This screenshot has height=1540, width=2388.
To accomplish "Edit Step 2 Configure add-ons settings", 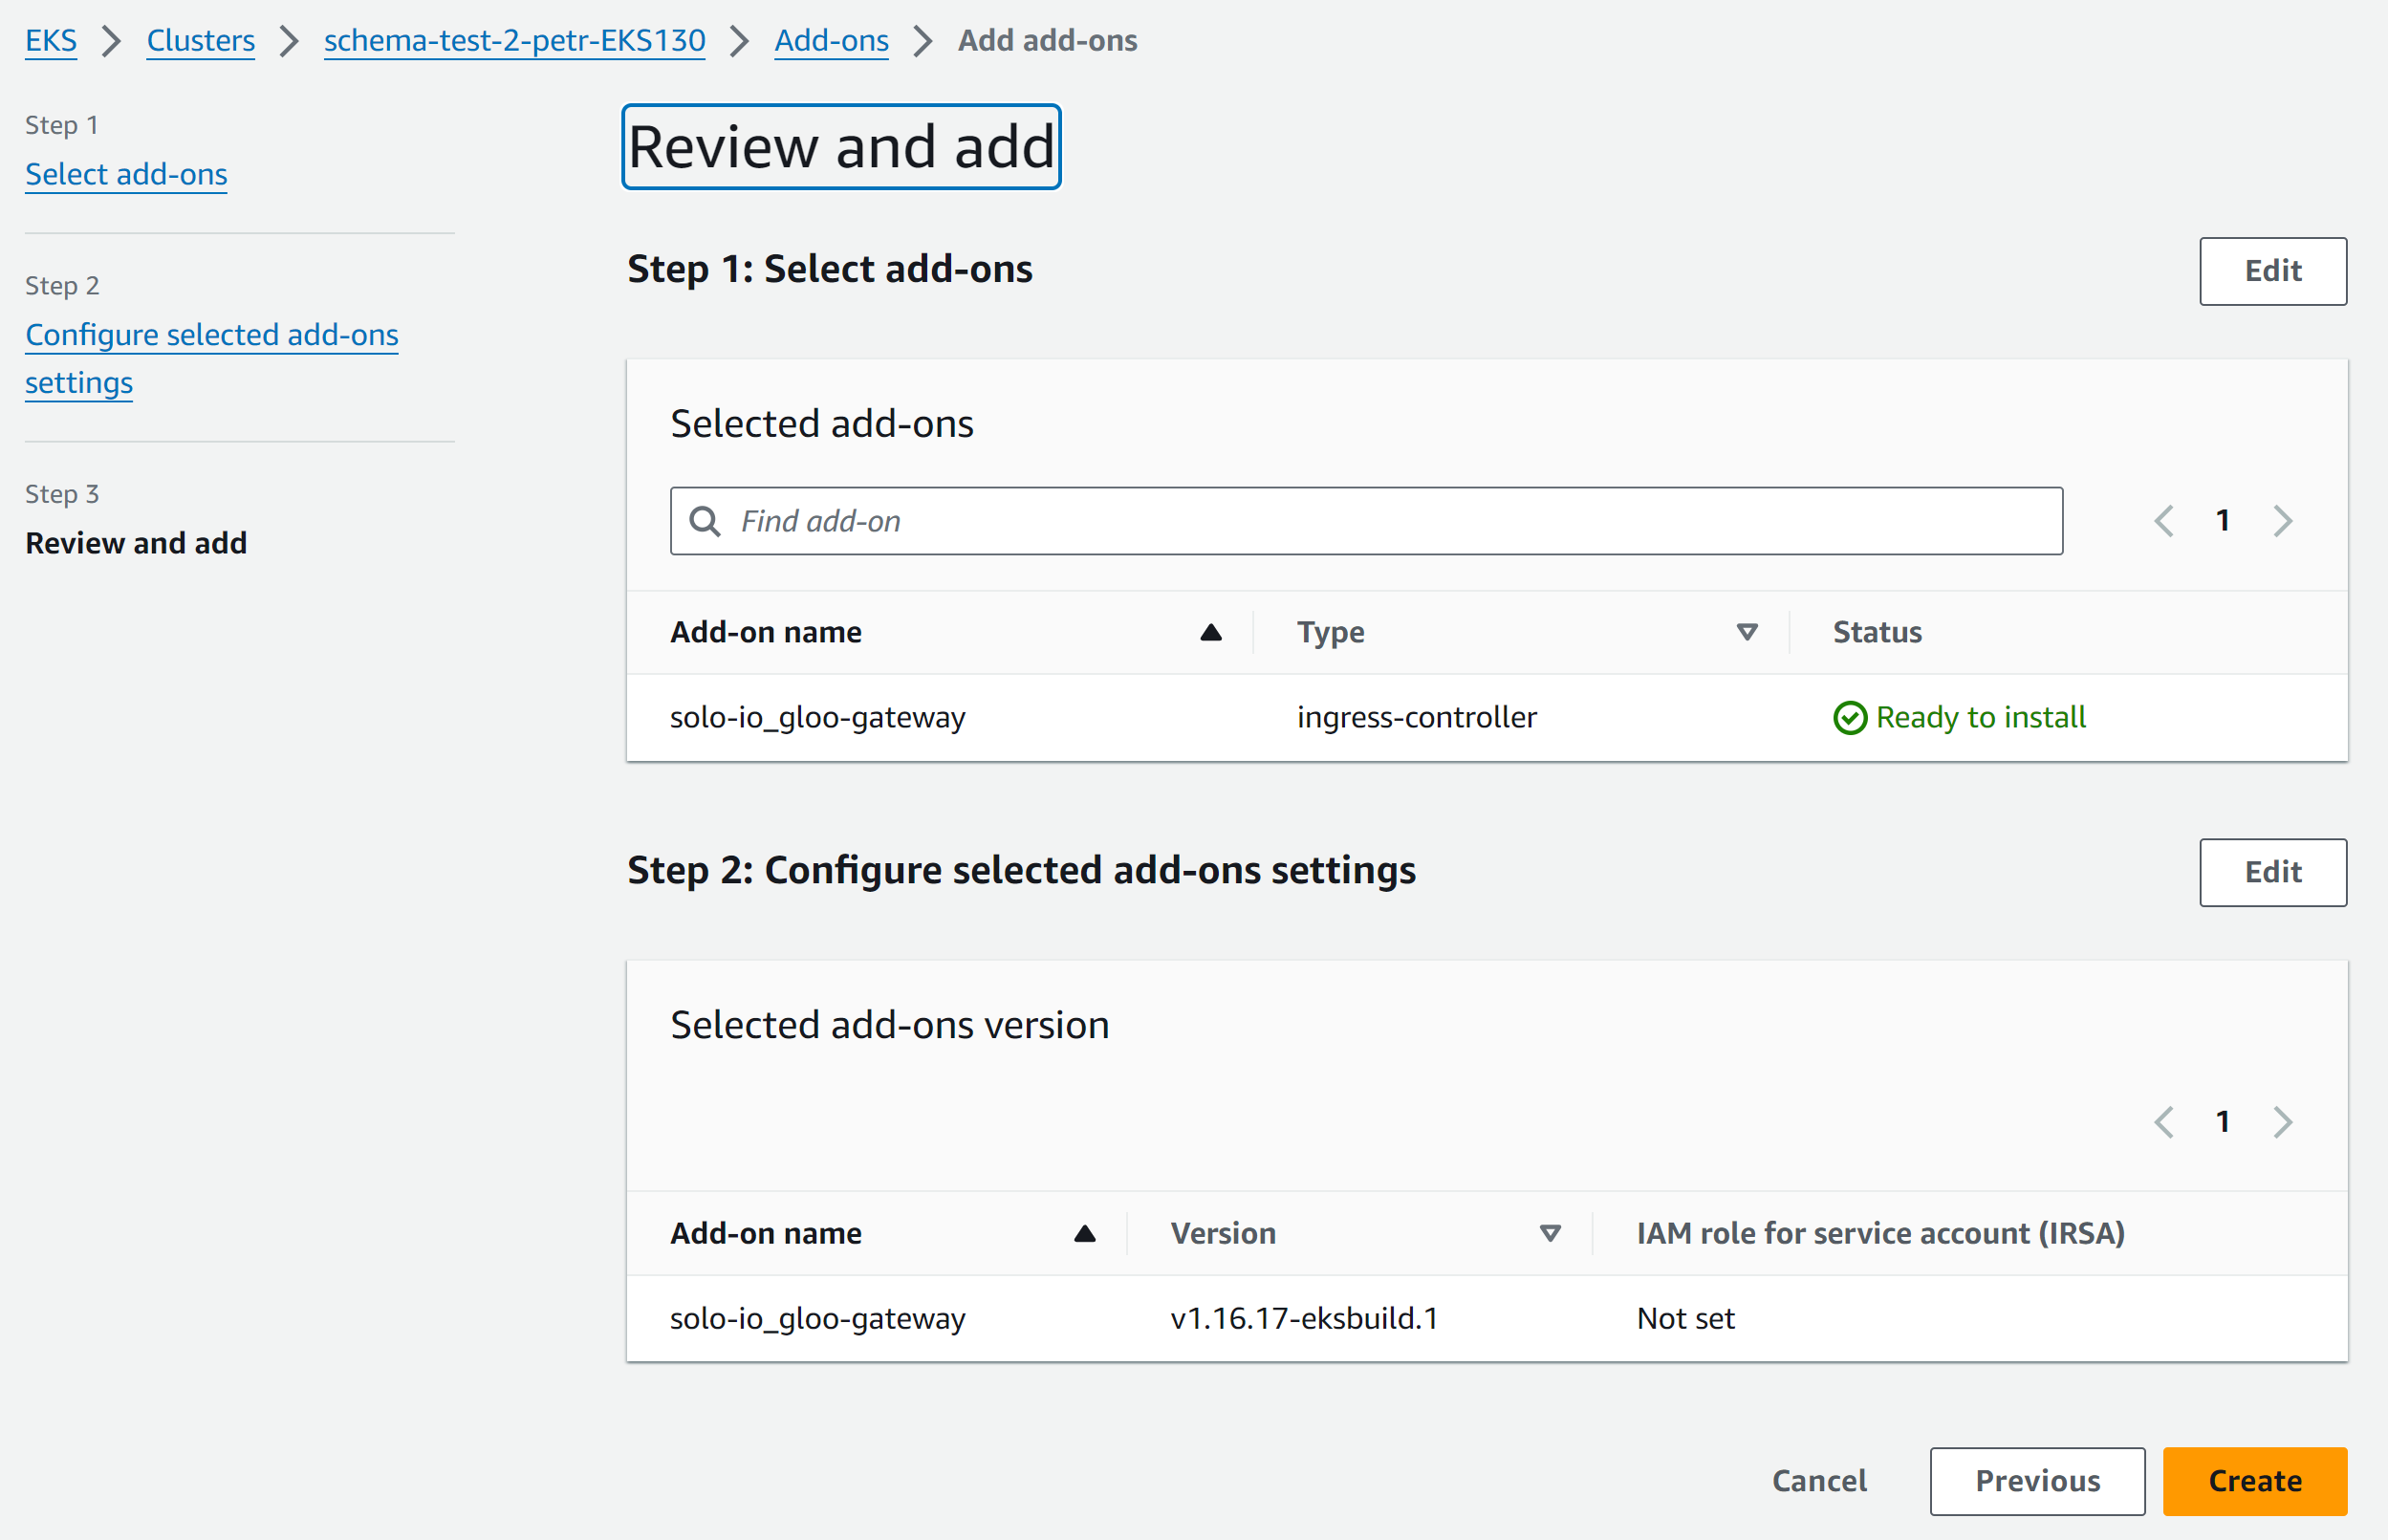I will click(x=2272, y=872).
